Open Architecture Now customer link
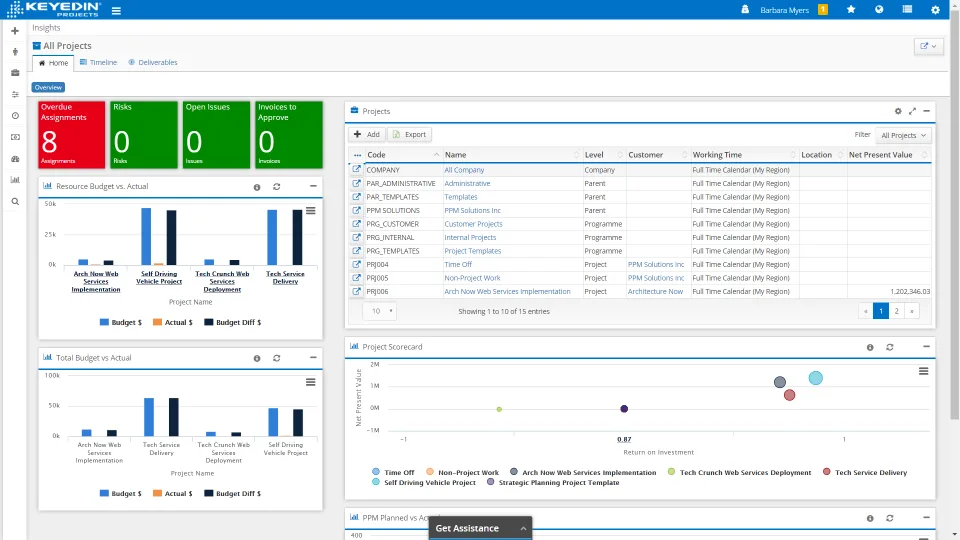 pos(655,291)
